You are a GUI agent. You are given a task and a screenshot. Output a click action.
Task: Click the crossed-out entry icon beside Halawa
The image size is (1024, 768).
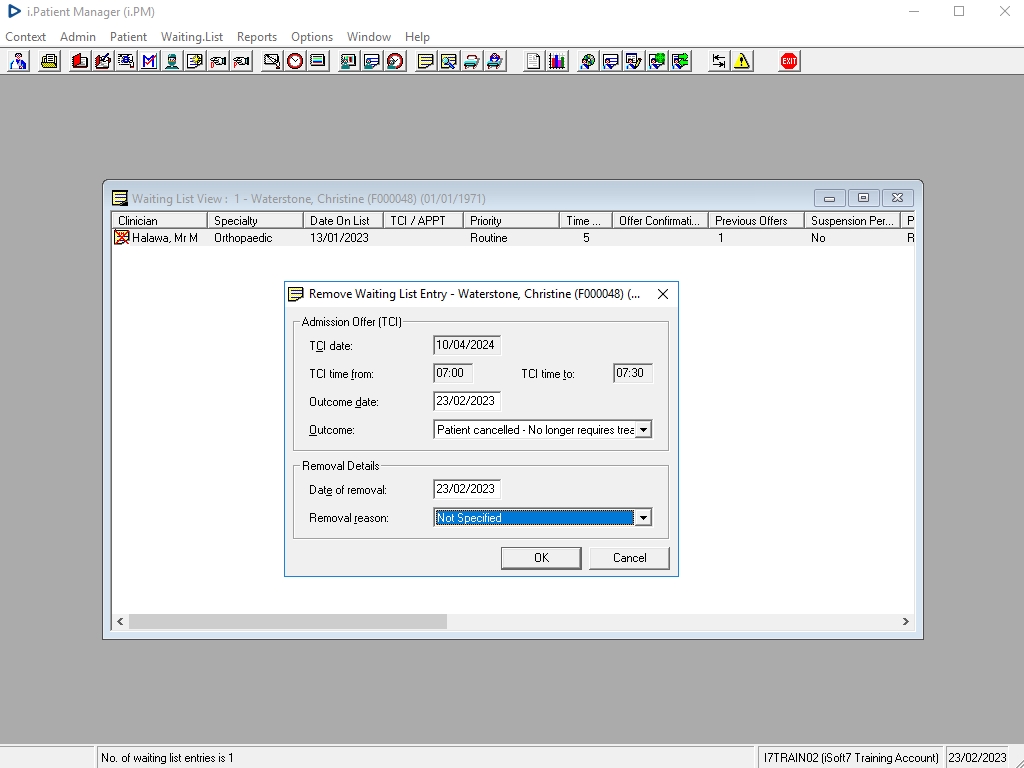[121, 237]
